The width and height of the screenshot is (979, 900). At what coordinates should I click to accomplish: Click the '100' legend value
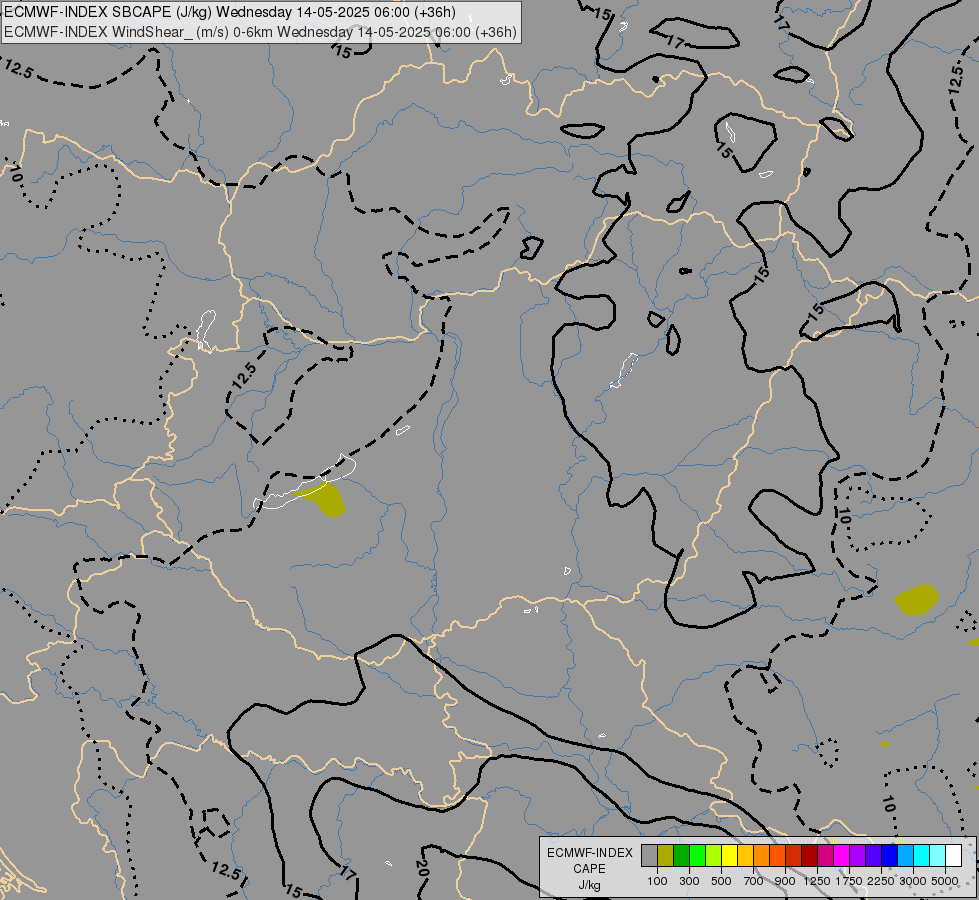[x=657, y=881]
